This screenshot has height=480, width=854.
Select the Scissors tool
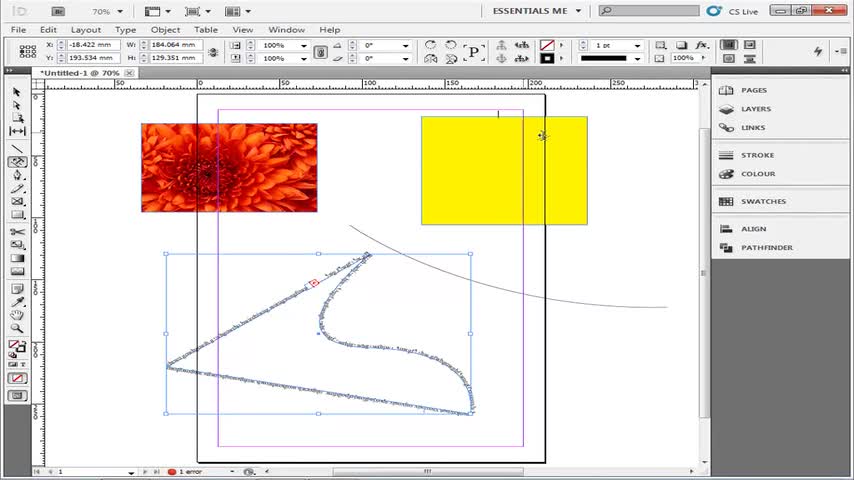tap(17, 232)
